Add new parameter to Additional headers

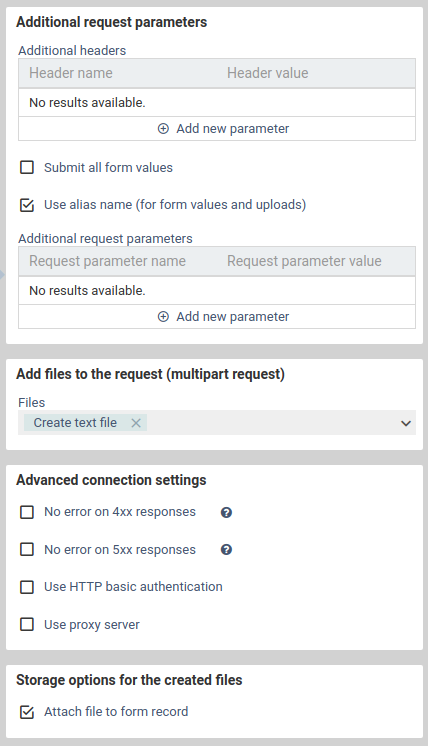pyautogui.click(x=224, y=129)
